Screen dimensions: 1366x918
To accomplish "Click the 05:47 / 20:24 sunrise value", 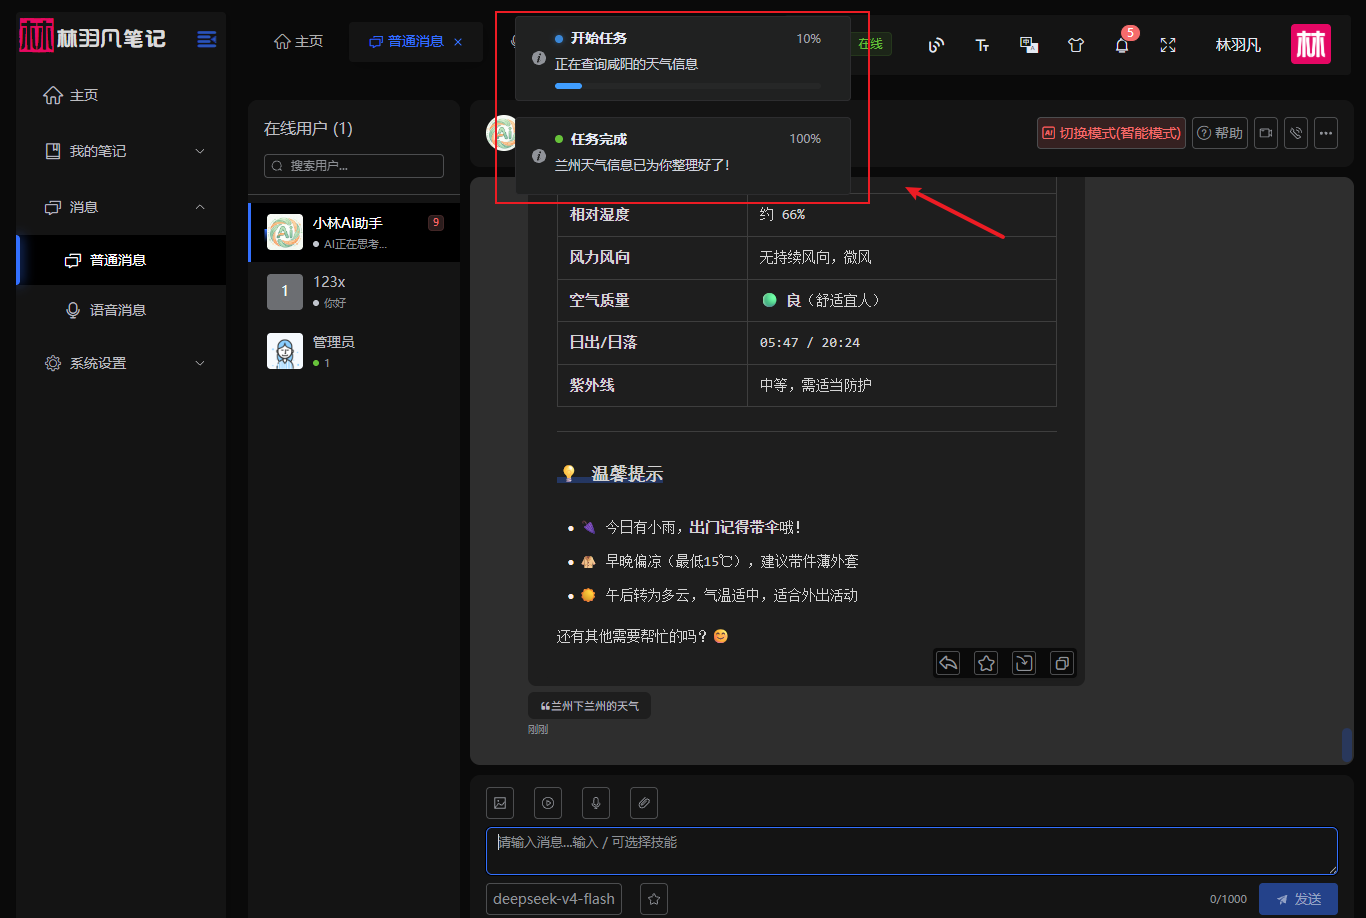I will [x=810, y=342].
